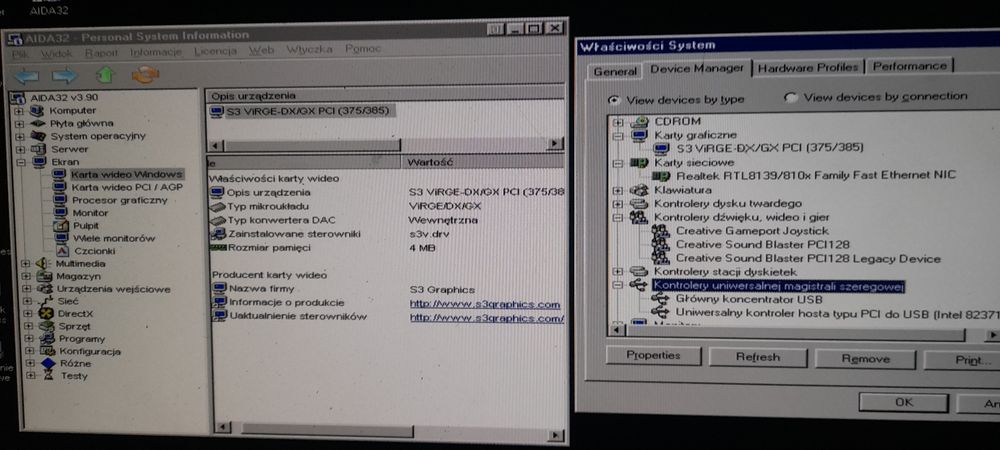Click Creative Gameport Joystick icon
Image resolution: width=1000 pixels, height=450 pixels.
(661, 231)
